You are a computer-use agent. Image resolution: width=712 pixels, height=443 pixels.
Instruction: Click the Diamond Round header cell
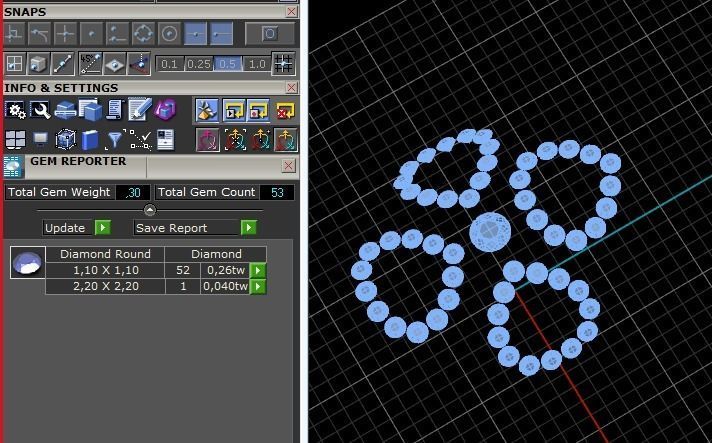(105, 254)
